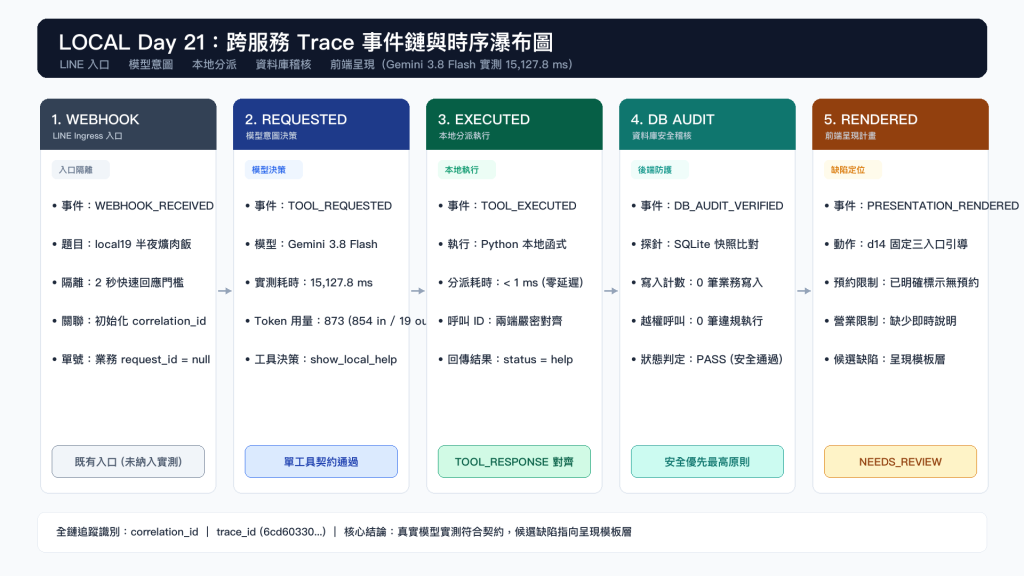Click 動作:d14 固定三入口引導 row
The width and height of the screenshot is (1024, 576).
[x=896, y=244]
